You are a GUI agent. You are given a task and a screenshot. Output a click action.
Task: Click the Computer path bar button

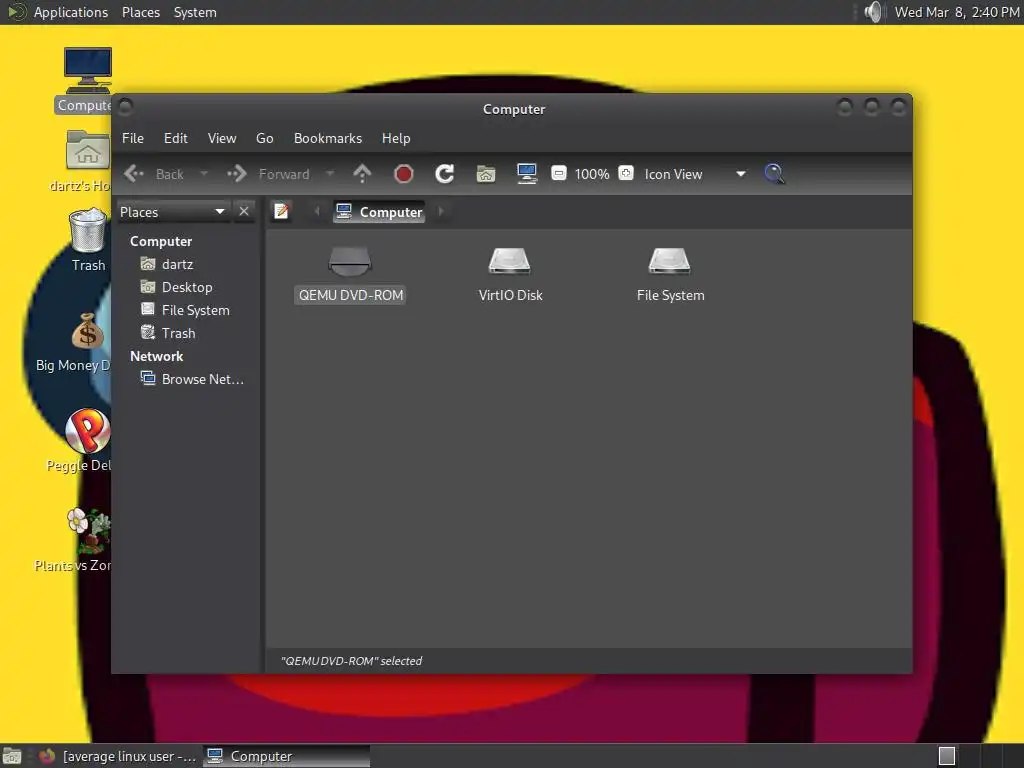pos(379,212)
